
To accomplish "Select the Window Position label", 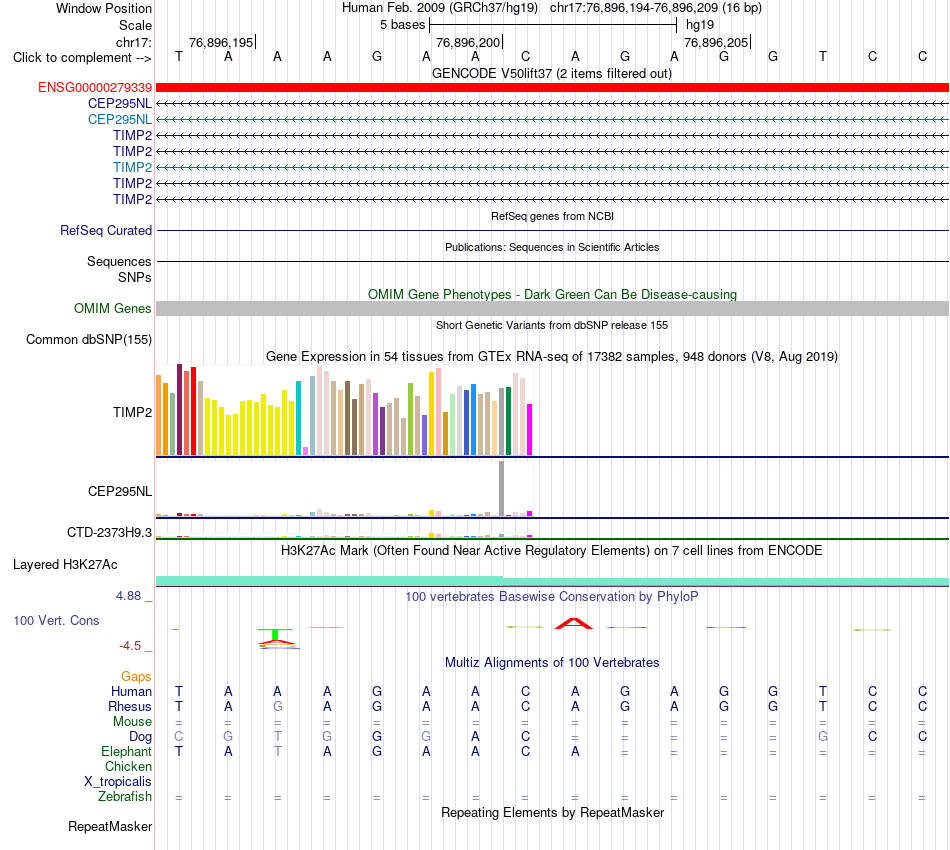I will pyautogui.click(x=104, y=8).
